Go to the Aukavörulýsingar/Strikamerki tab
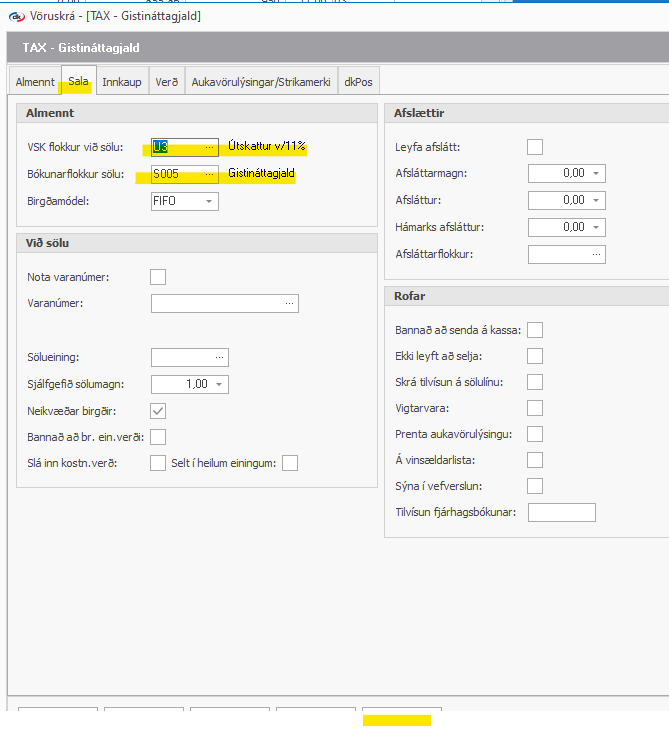Viewport: 669px width, 731px height. point(260,82)
